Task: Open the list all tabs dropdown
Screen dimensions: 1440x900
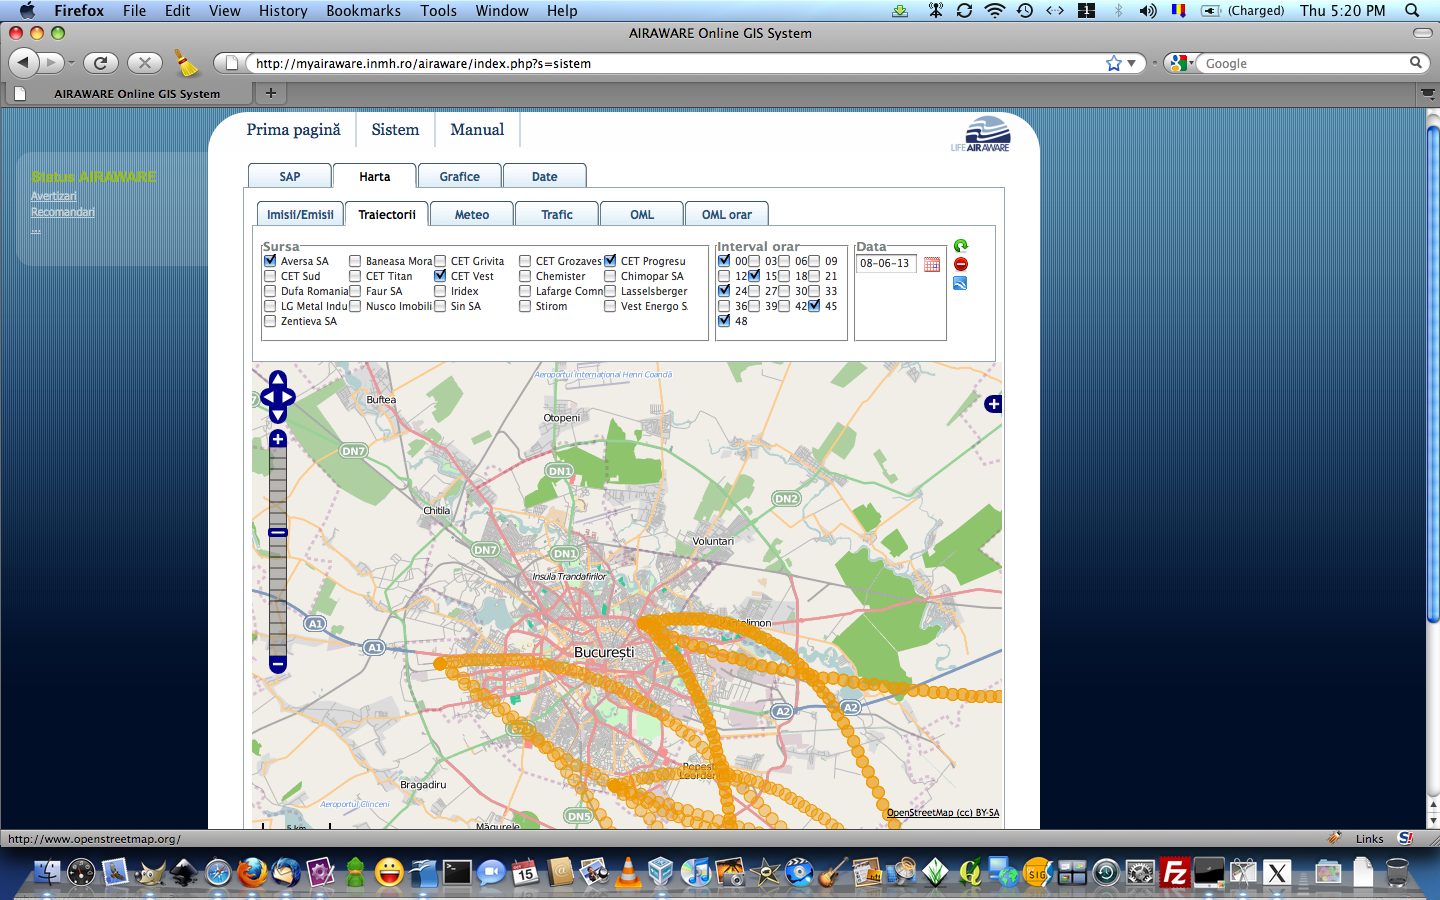Action: [1428, 93]
